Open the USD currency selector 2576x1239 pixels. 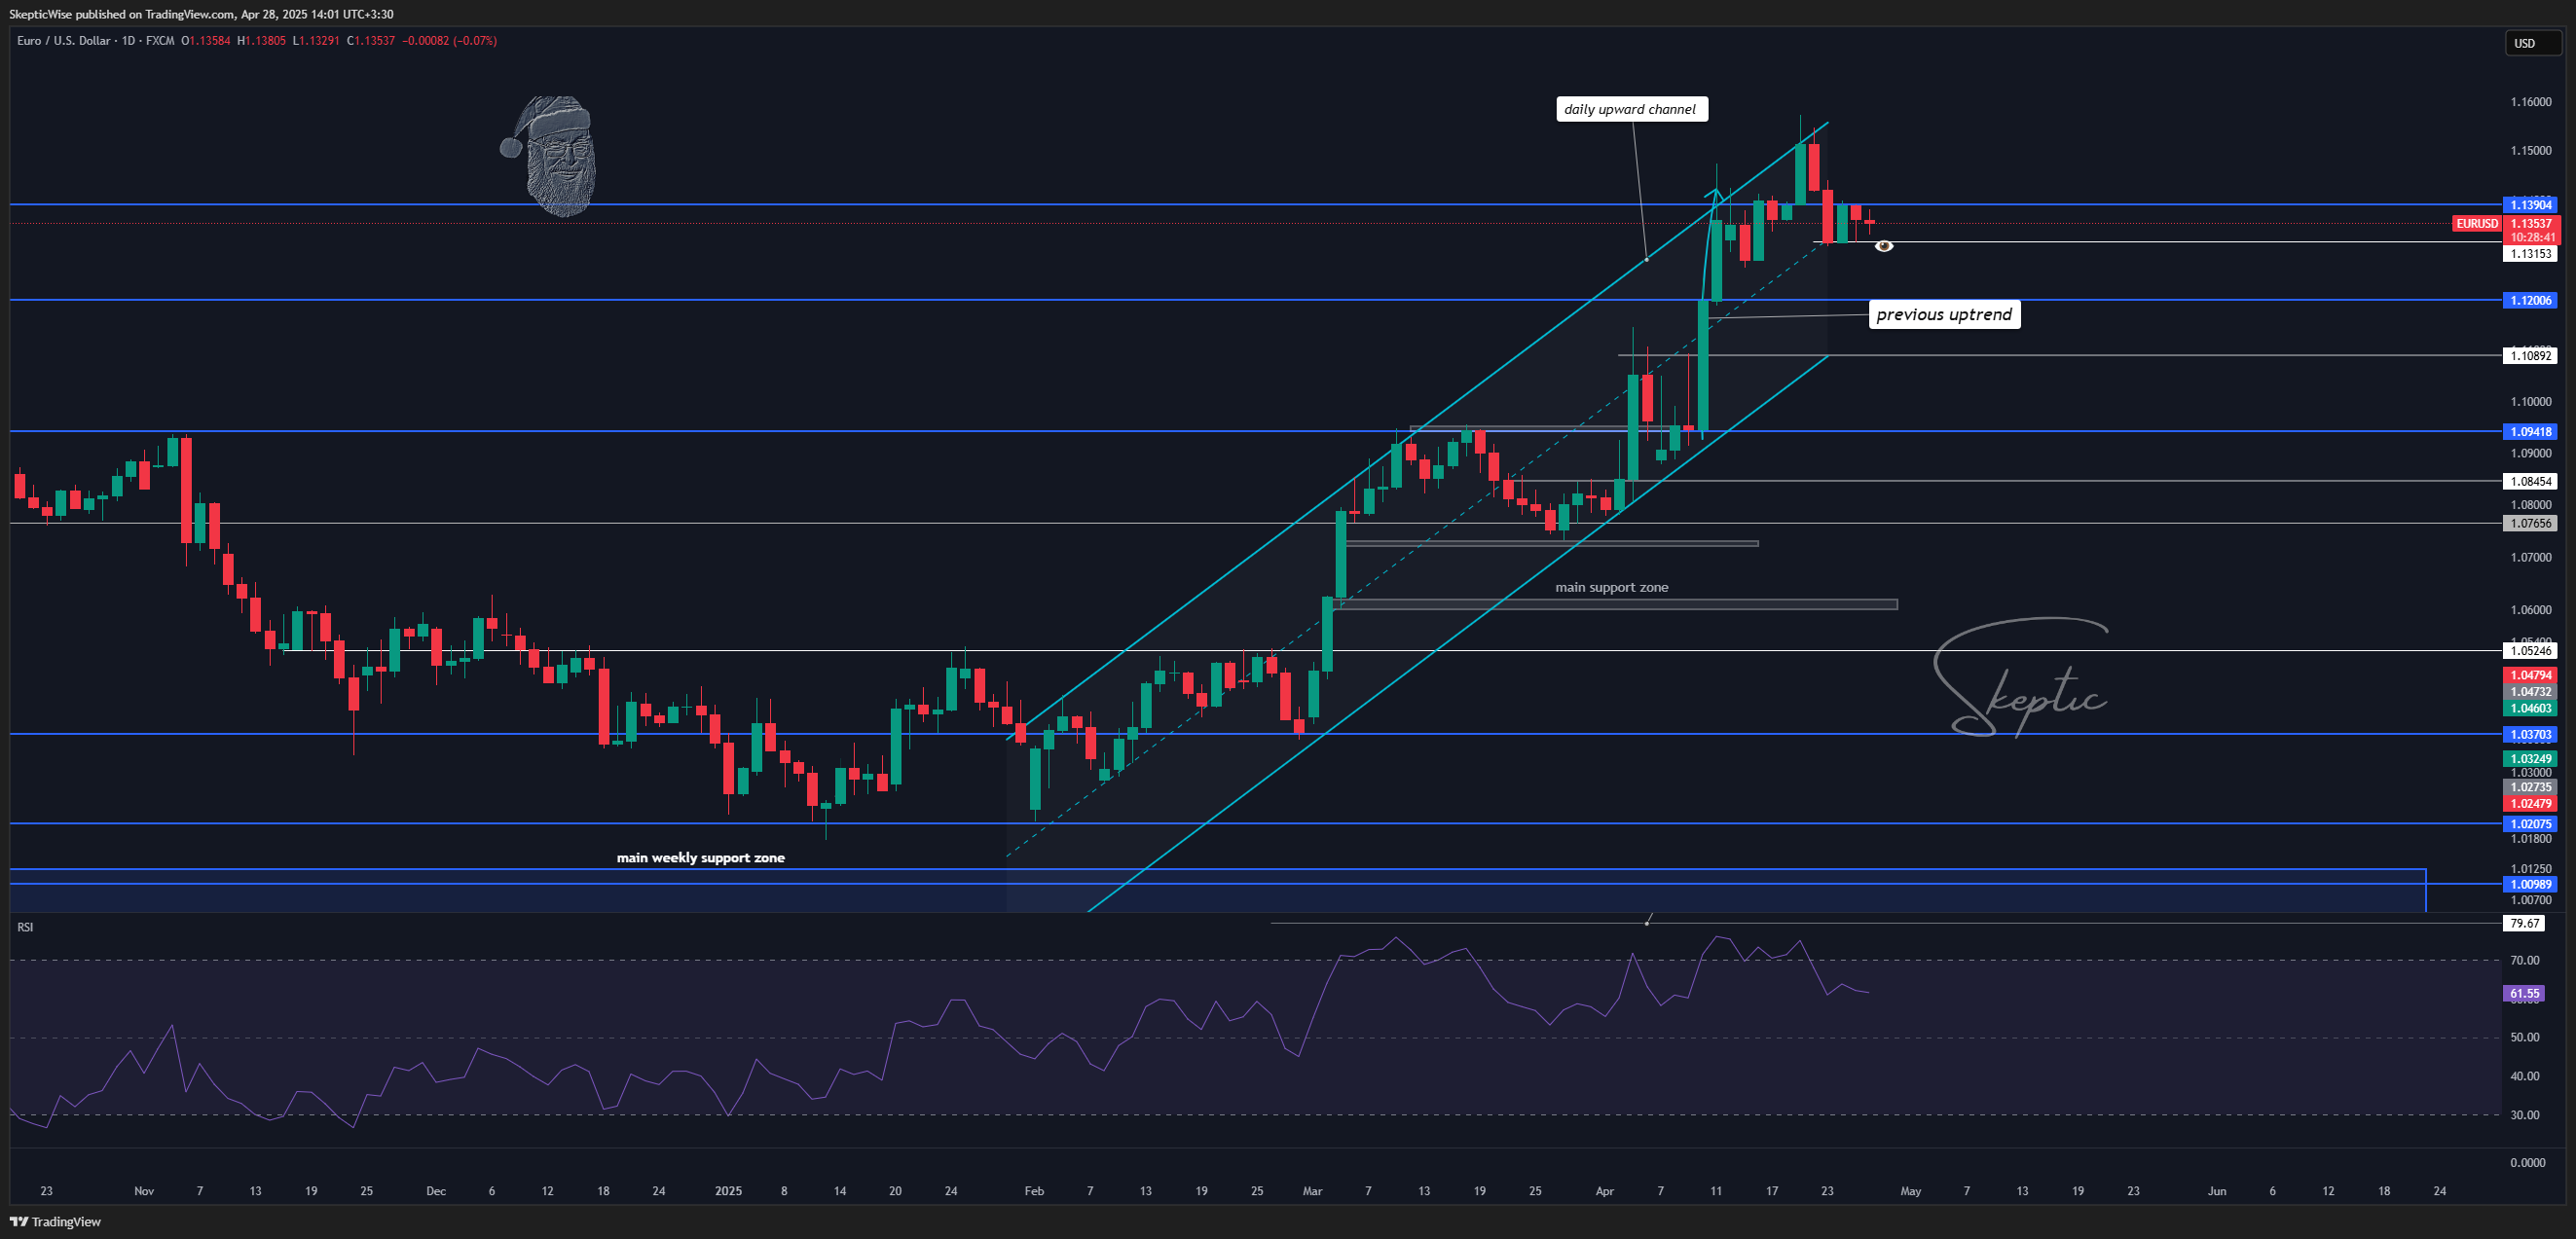click(x=2532, y=43)
